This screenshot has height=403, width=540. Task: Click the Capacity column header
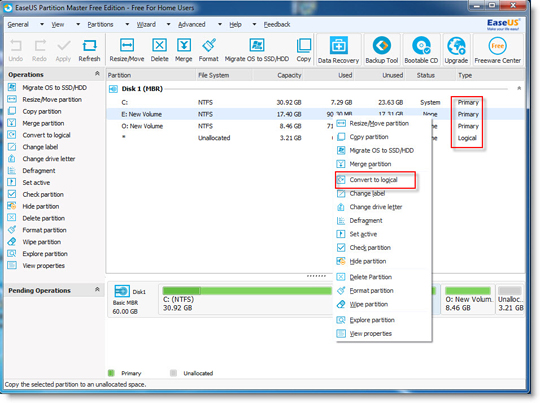click(278, 75)
